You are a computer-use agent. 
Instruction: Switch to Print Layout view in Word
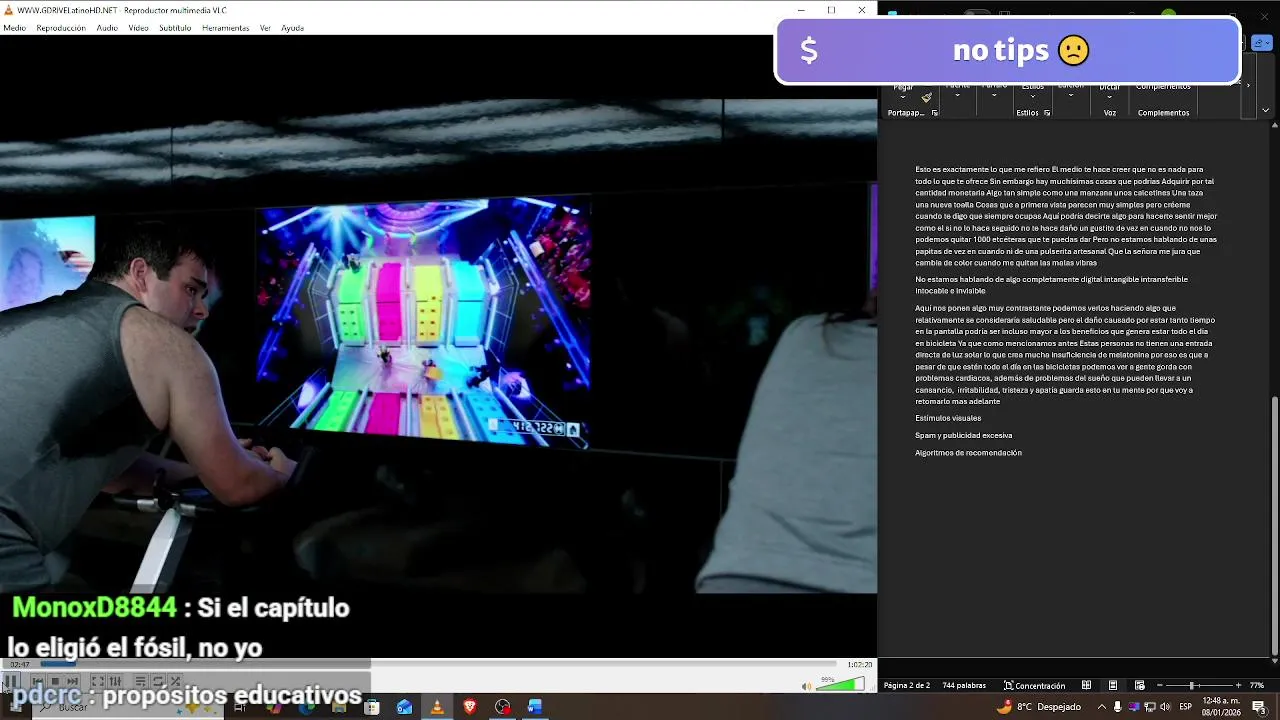tap(1113, 685)
